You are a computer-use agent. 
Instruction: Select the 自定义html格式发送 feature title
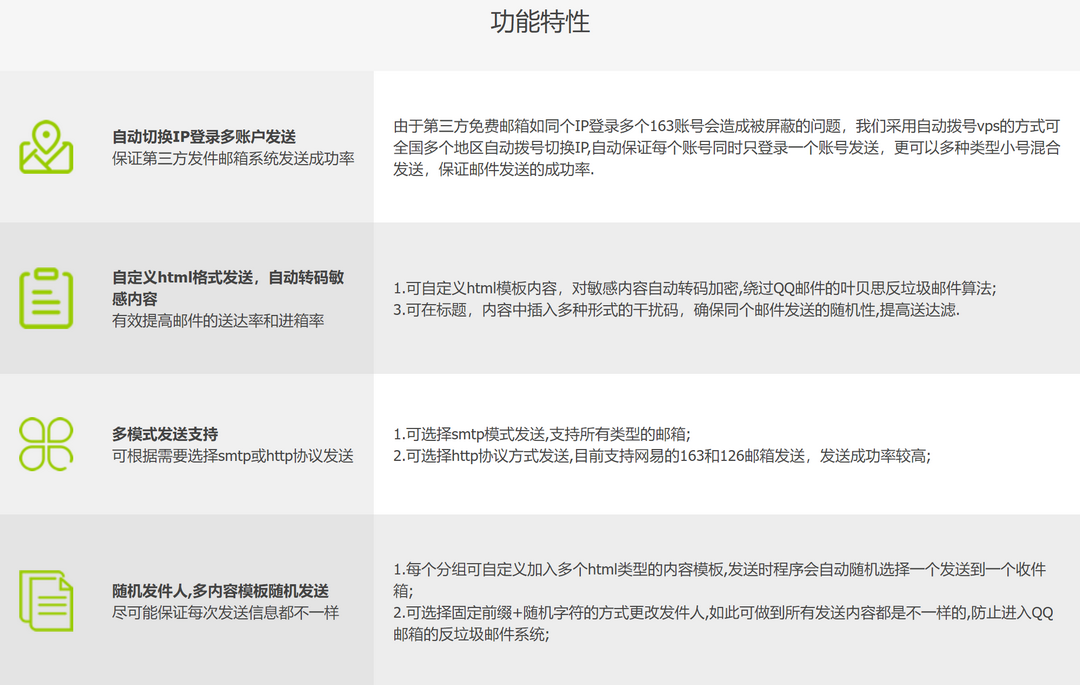point(228,288)
